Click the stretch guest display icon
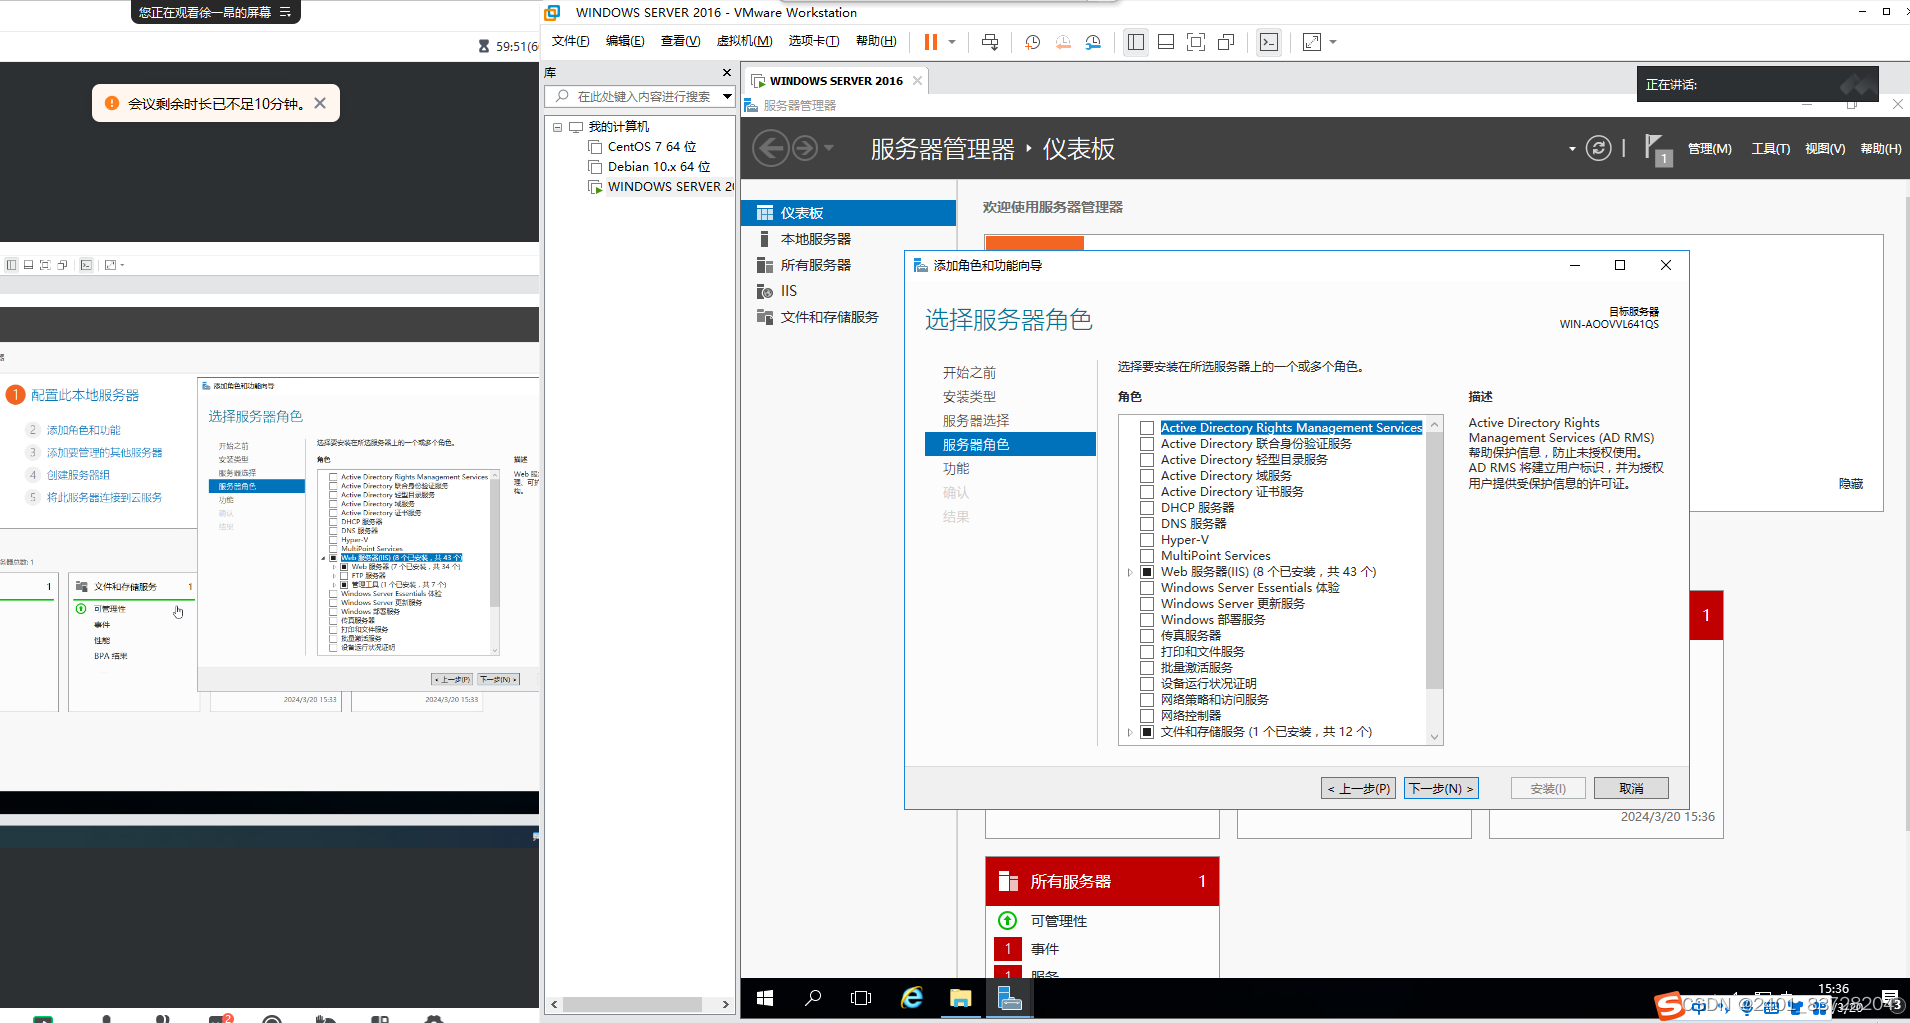The height and width of the screenshot is (1023, 1910). (1312, 42)
